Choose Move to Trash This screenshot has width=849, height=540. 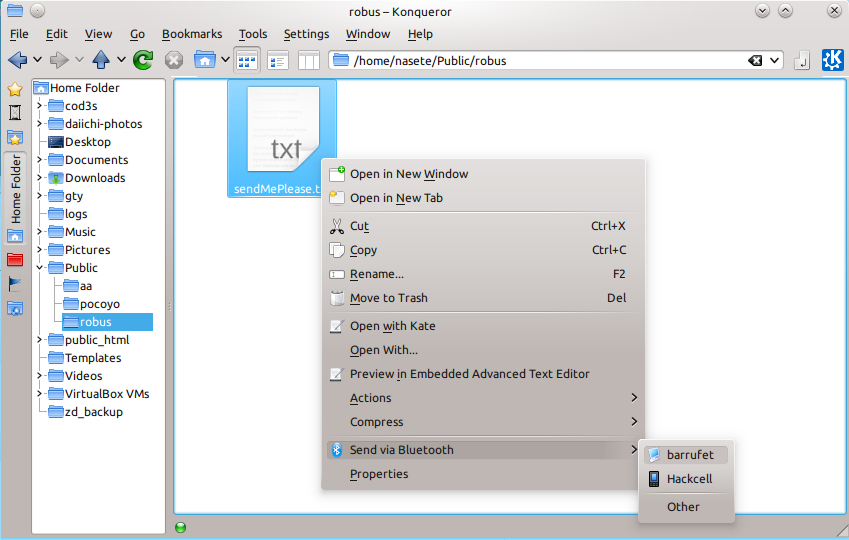pyautogui.click(x=482, y=298)
